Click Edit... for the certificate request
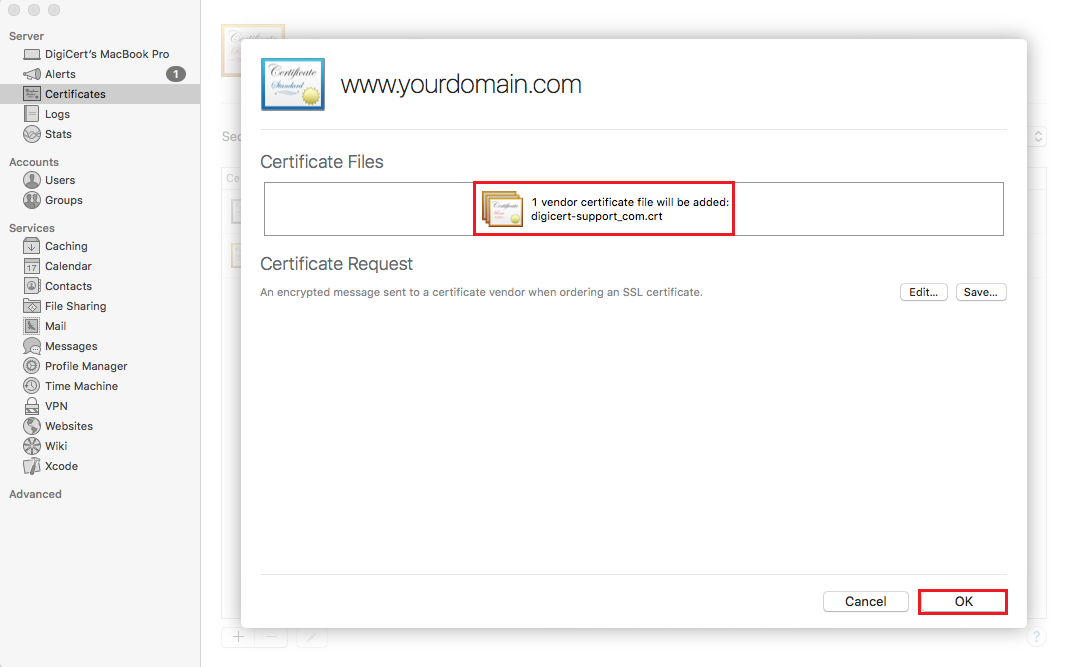 point(923,292)
